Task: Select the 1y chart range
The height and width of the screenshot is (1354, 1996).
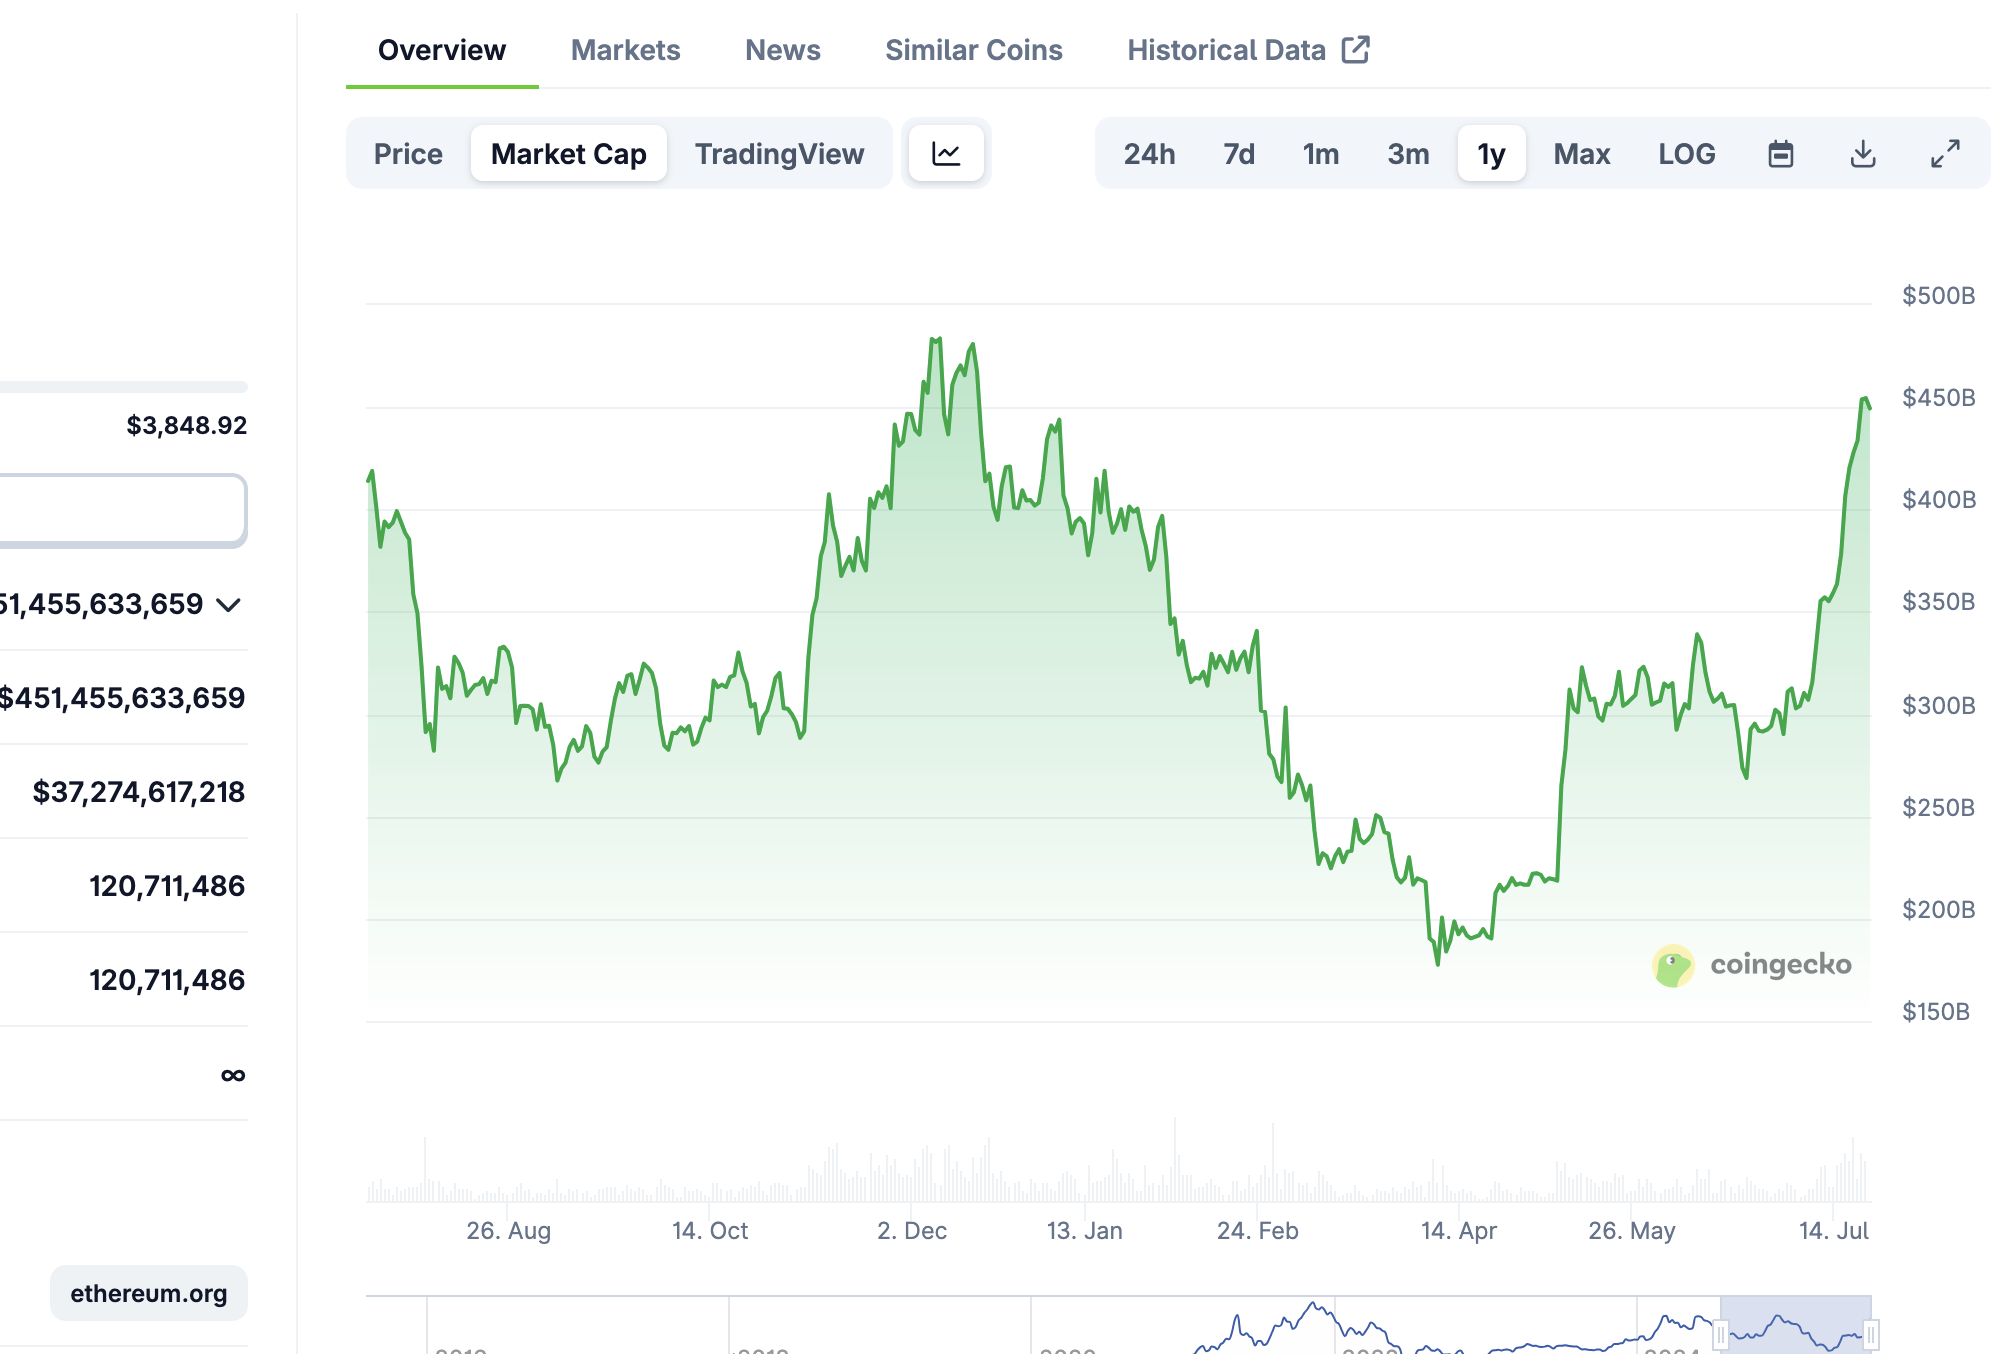Action: pyautogui.click(x=1492, y=153)
